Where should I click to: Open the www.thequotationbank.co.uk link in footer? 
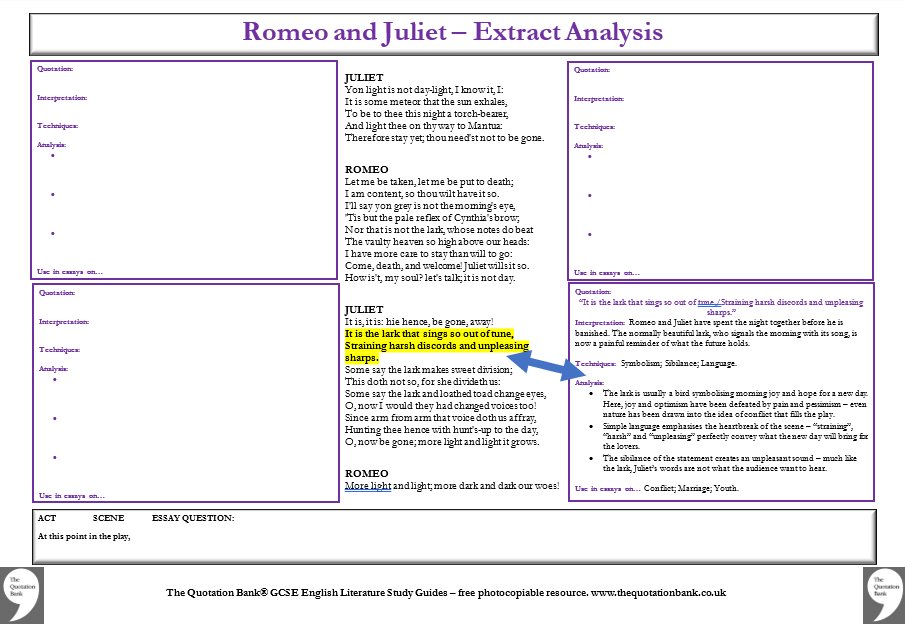pos(658,593)
